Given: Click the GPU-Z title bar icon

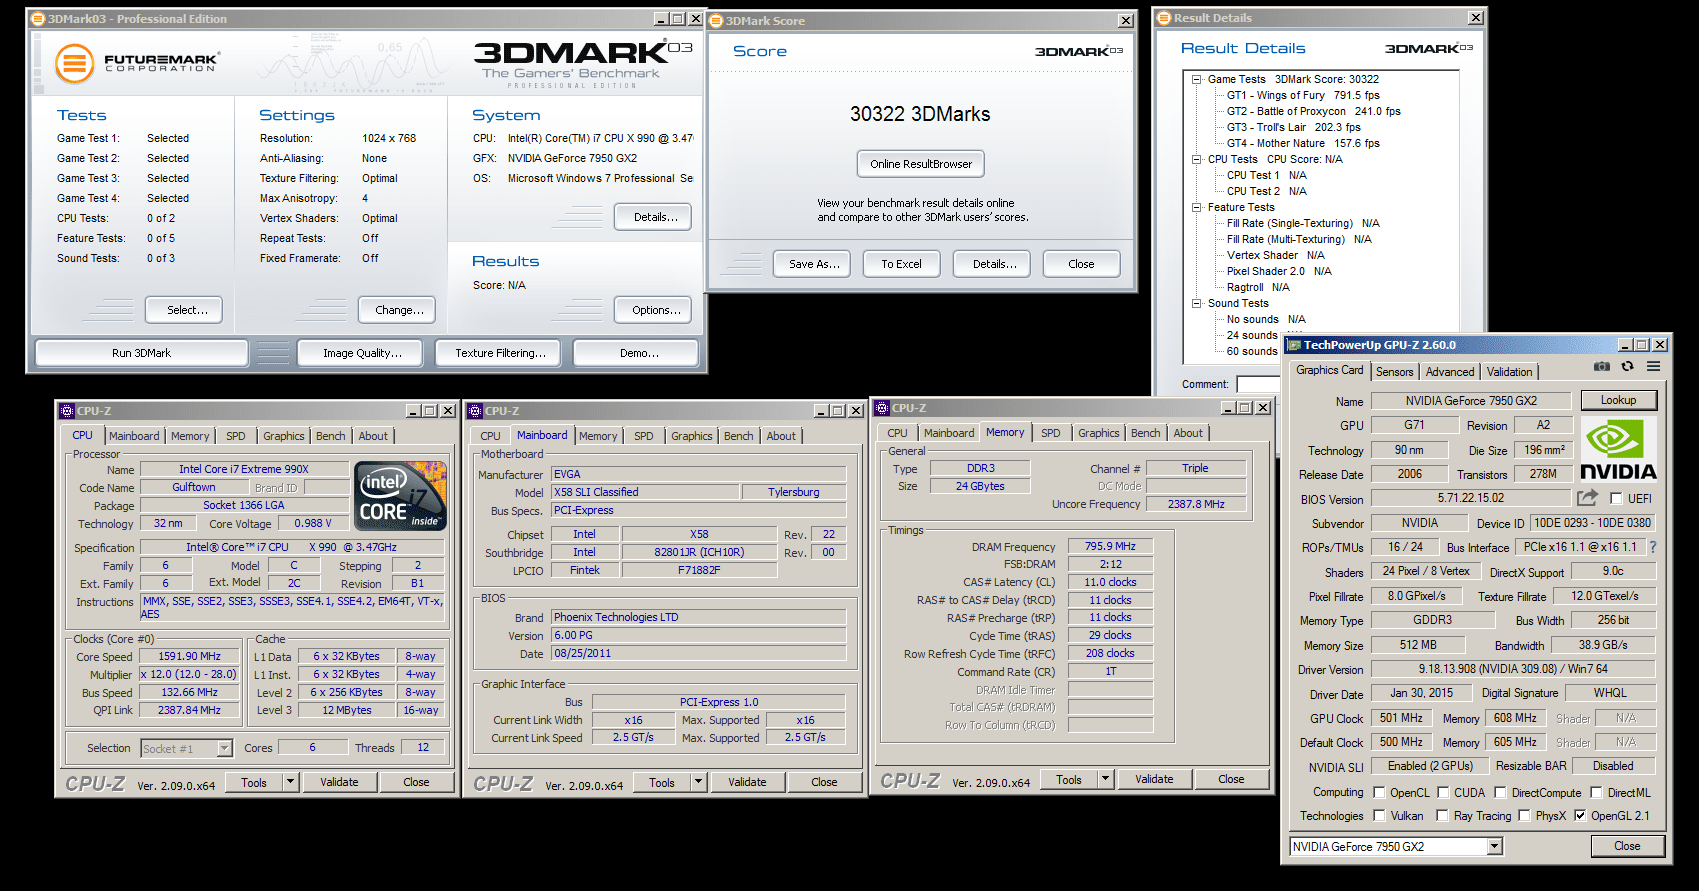Looking at the screenshot, I should [1294, 345].
